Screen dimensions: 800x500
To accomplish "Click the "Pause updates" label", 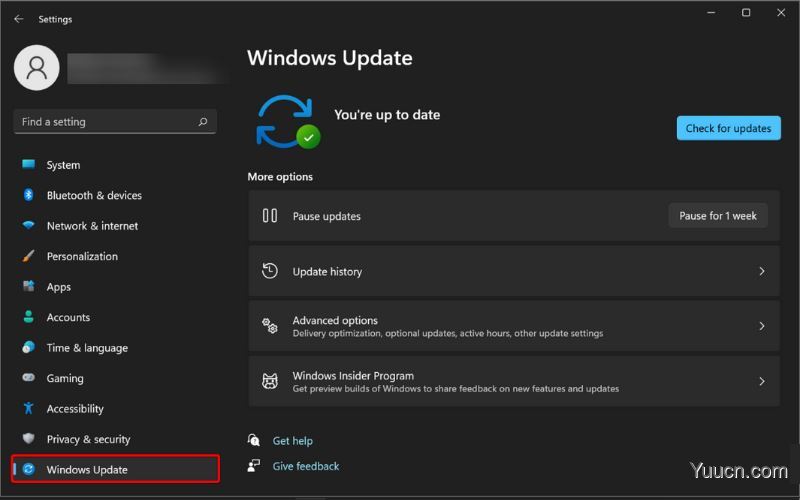I will [x=327, y=216].
